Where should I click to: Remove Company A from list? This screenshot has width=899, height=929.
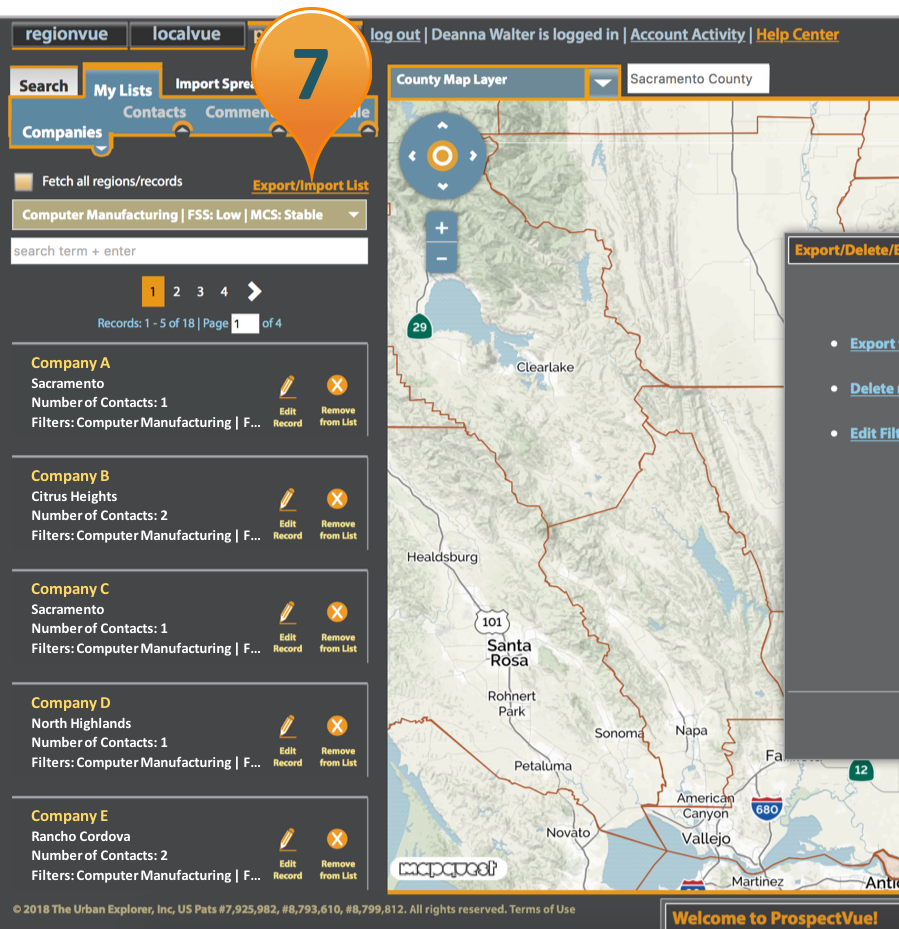[337, 385]
